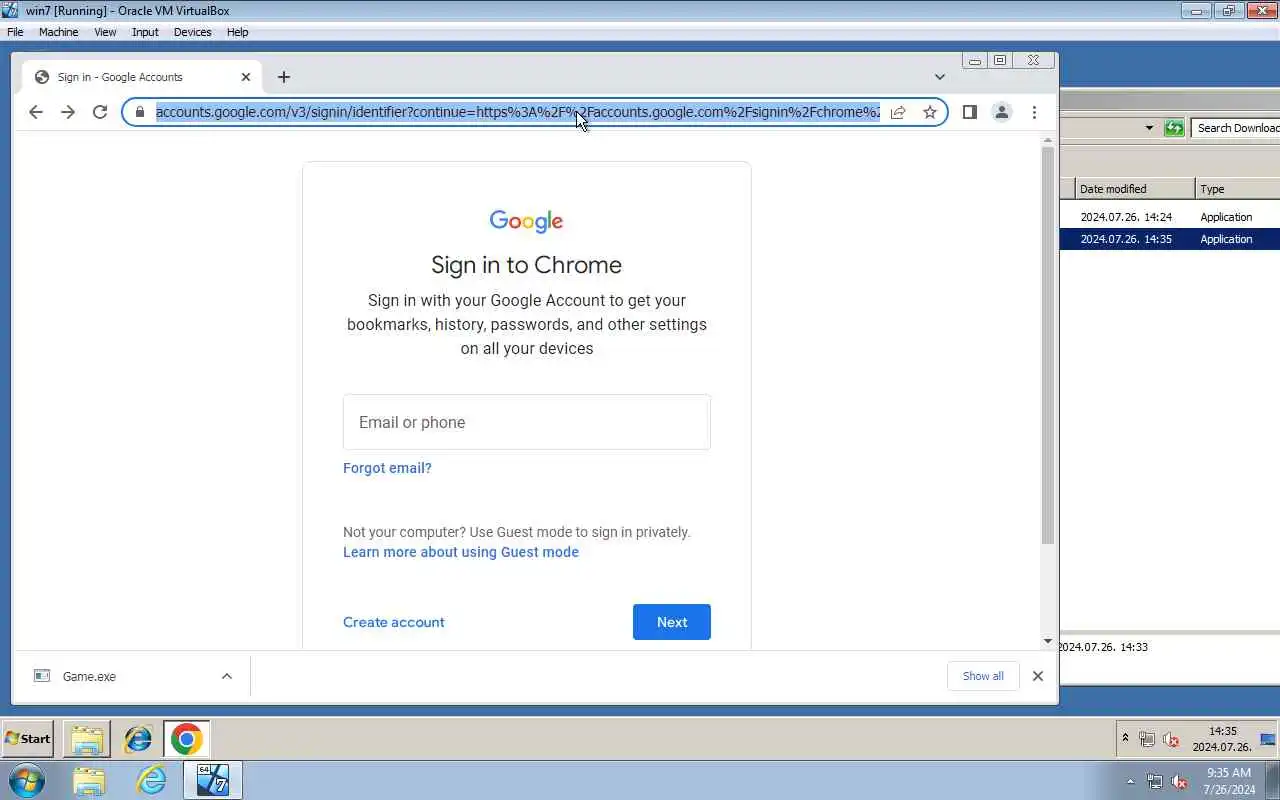Viewport: 1280px width, 800px height.
Task: Open Learn more about using Guest mode
Action: point(461,552)
